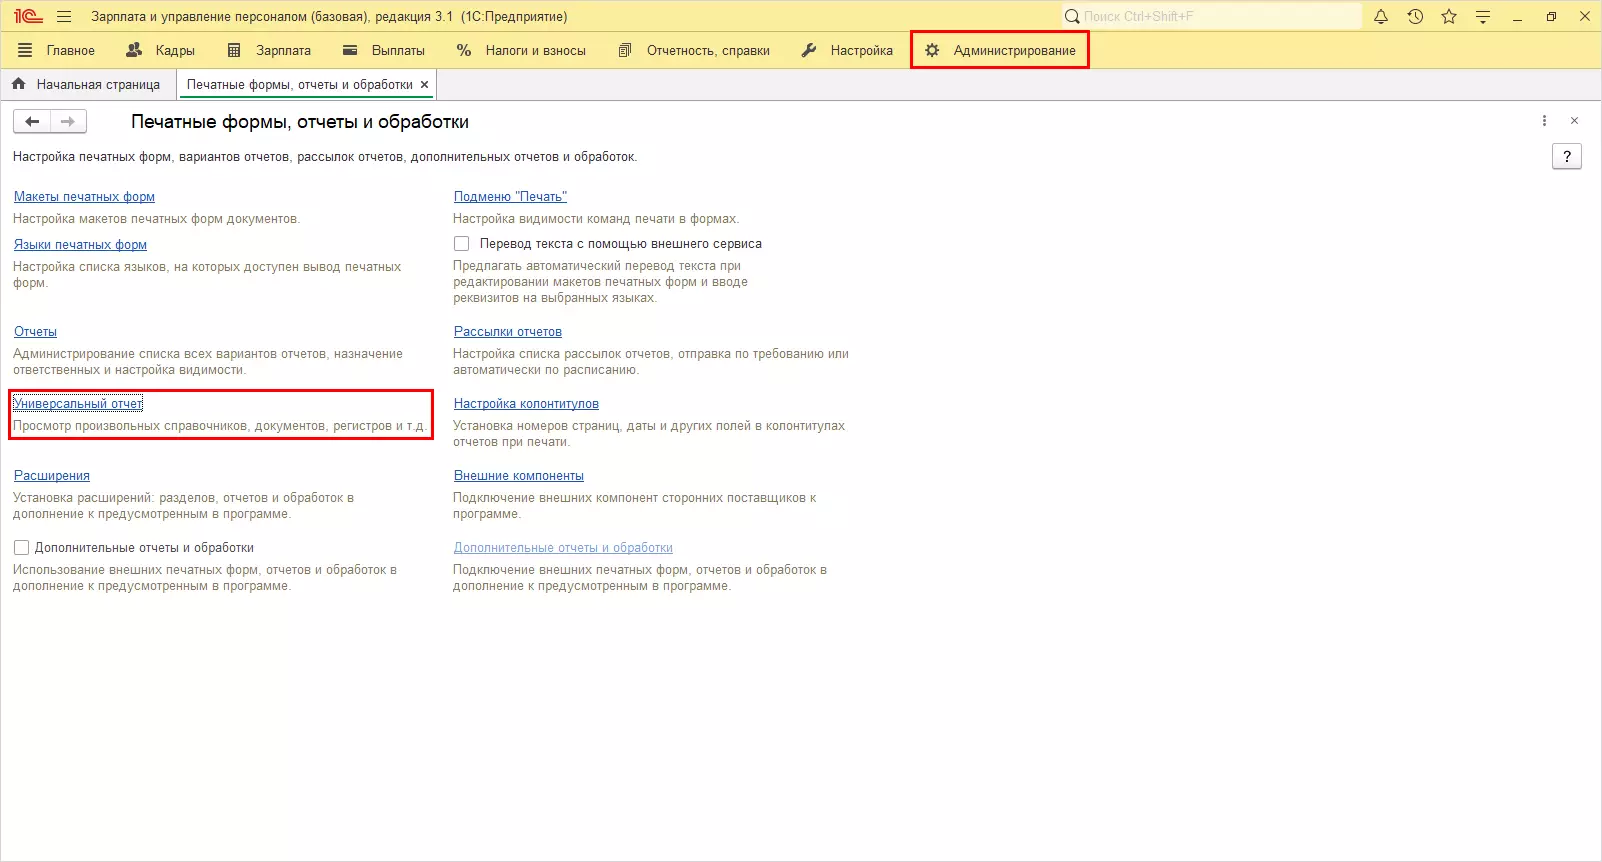
Task: Open Рассылки отчетов link
Action: 508,332
